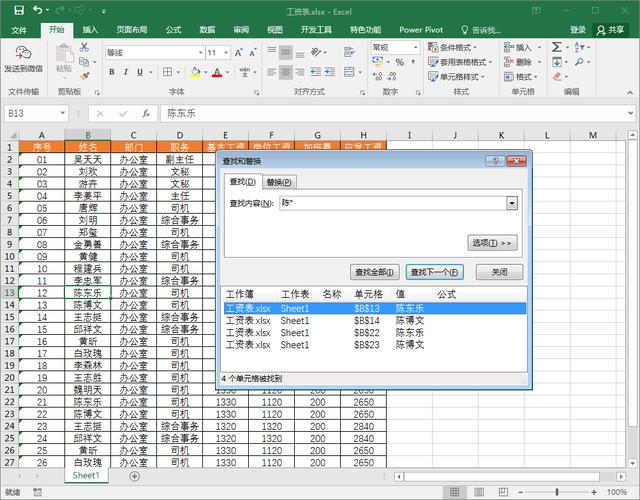Open font size dropdown

[x=226, y=53]
